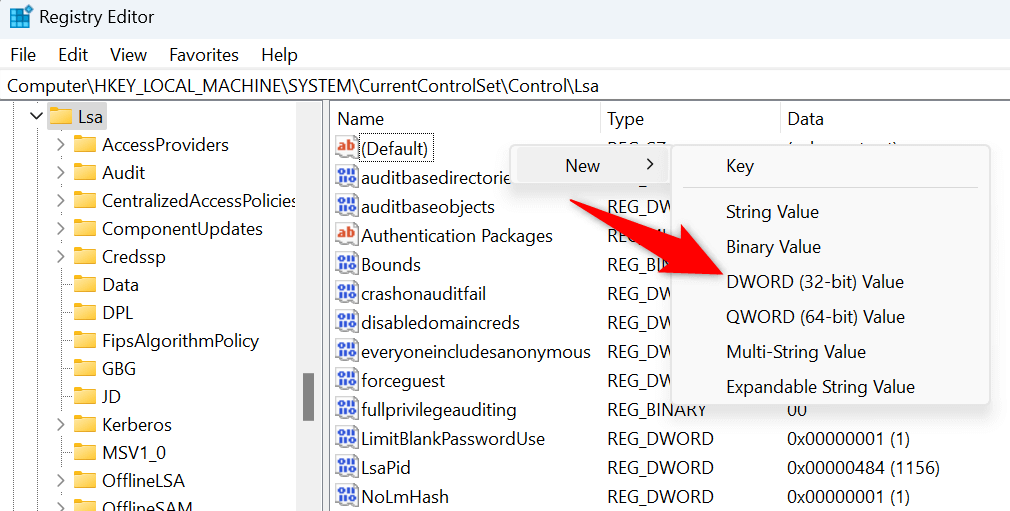Click the tree pane vertical scrollbar thumb

point(309,396)
